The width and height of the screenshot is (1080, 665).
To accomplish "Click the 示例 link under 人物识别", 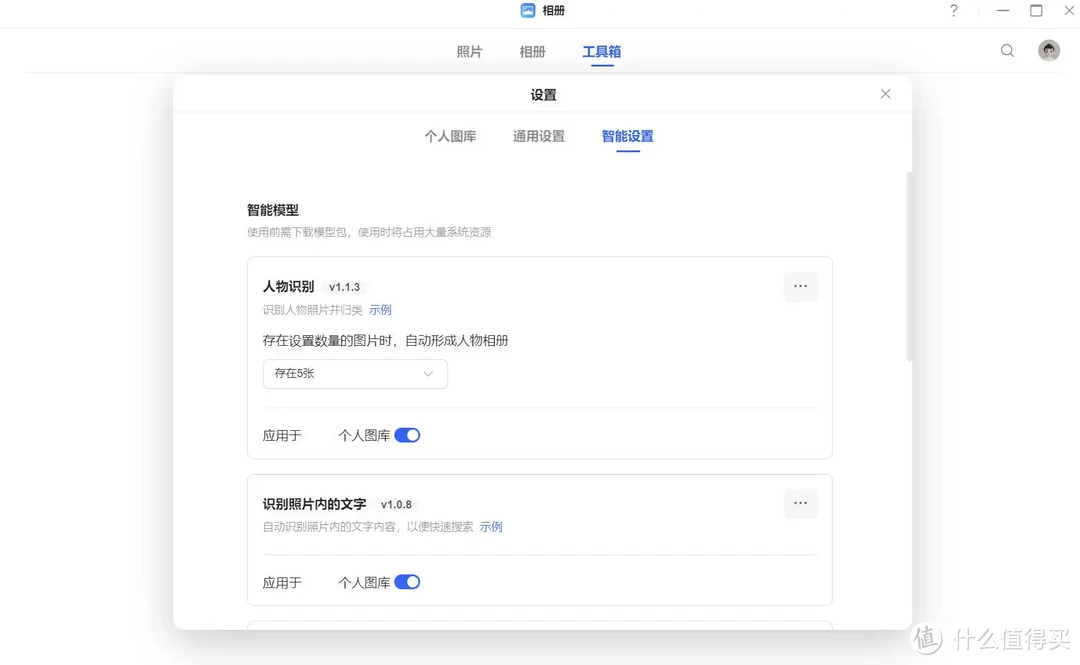I will 380,310.
